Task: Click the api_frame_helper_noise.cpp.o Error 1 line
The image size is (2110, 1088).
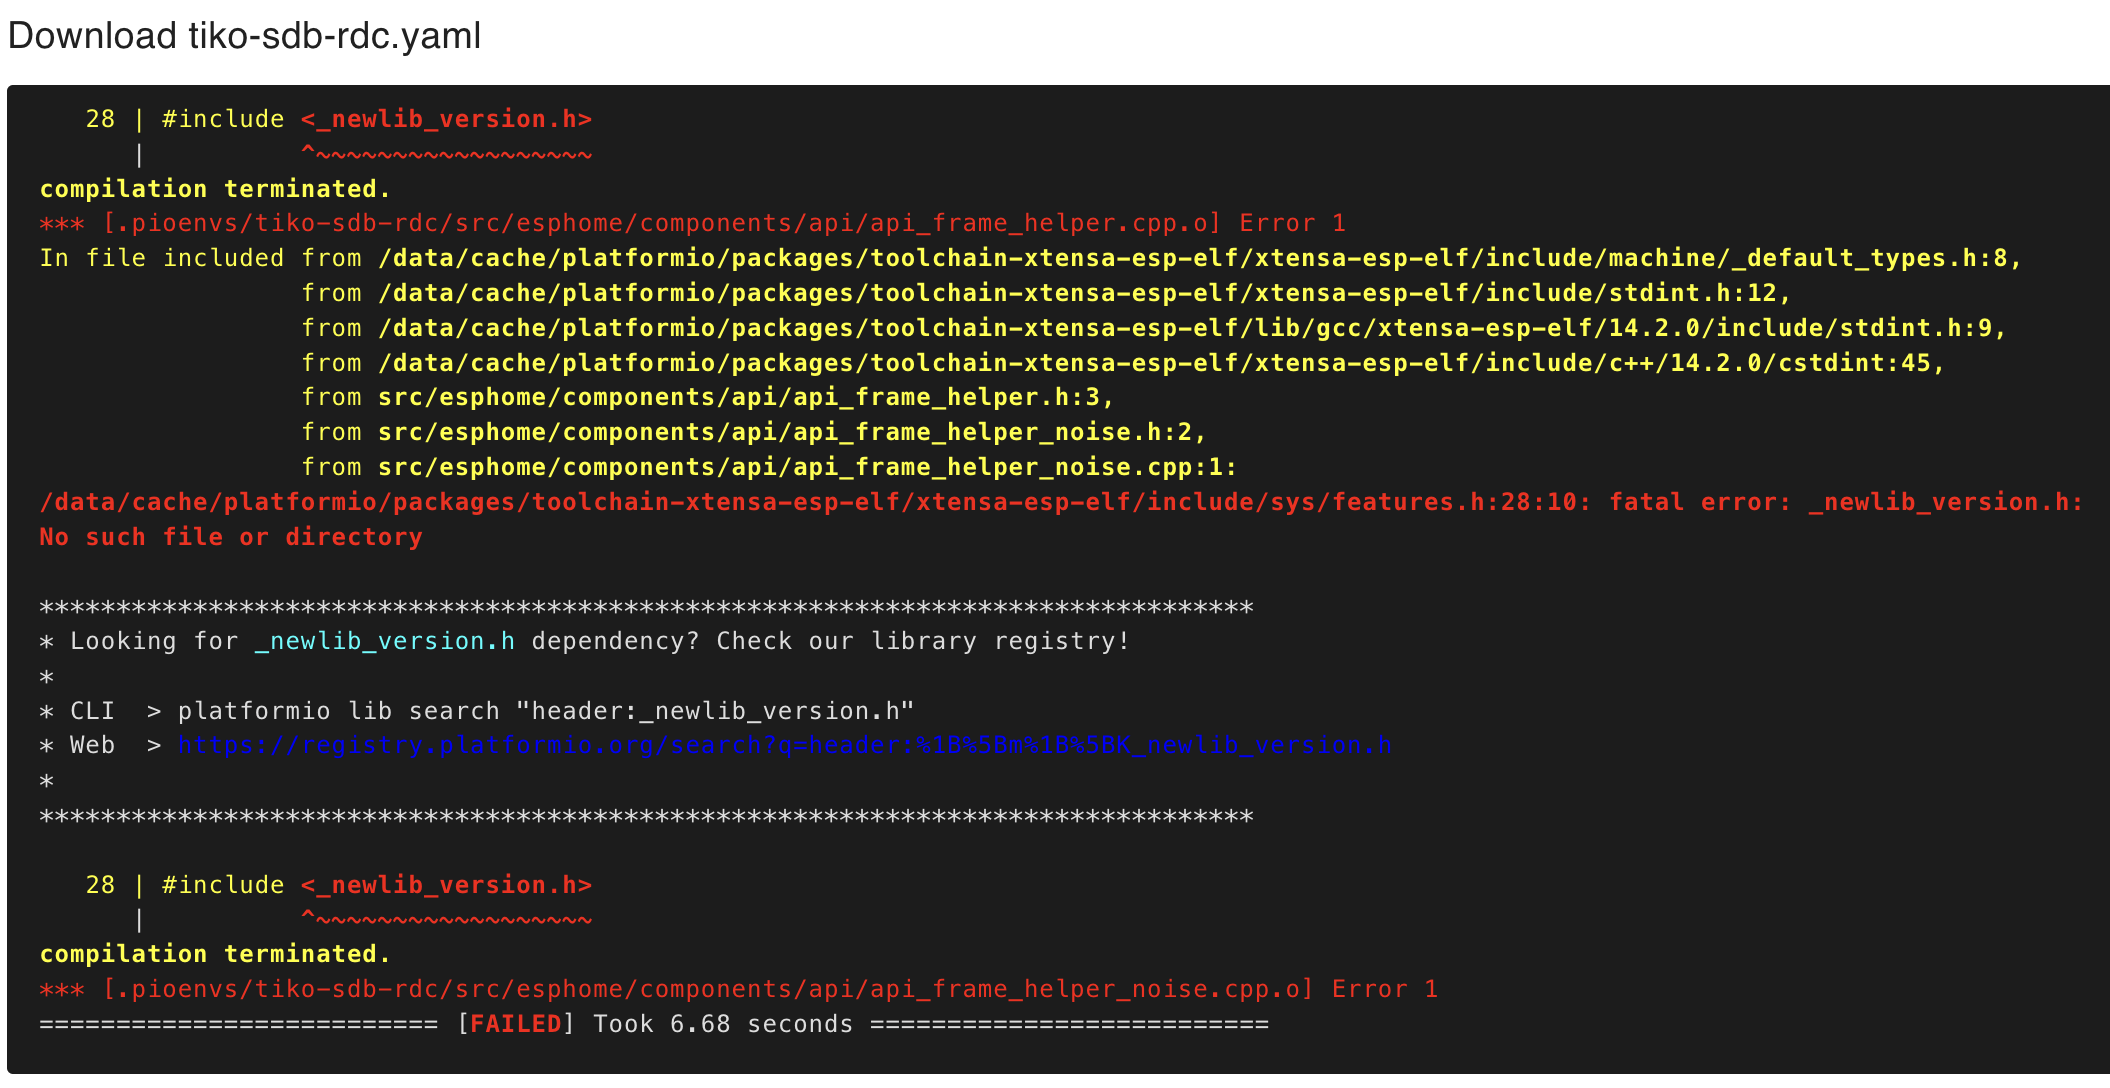Action: pyautogui.click(x=738, y=989)
